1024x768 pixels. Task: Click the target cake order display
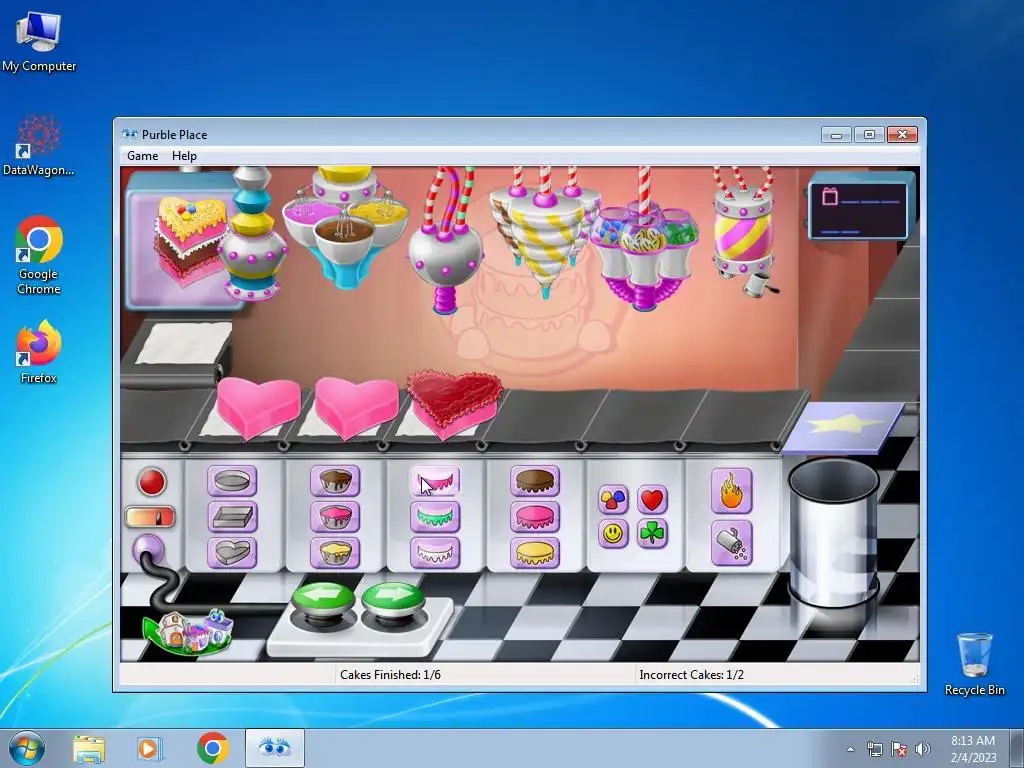[x=183, y=240]
